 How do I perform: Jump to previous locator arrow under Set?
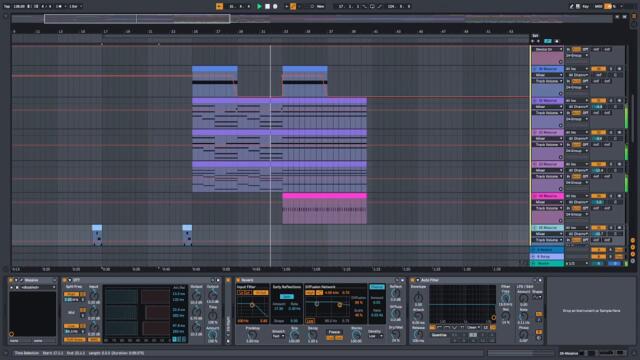[533, 41]
